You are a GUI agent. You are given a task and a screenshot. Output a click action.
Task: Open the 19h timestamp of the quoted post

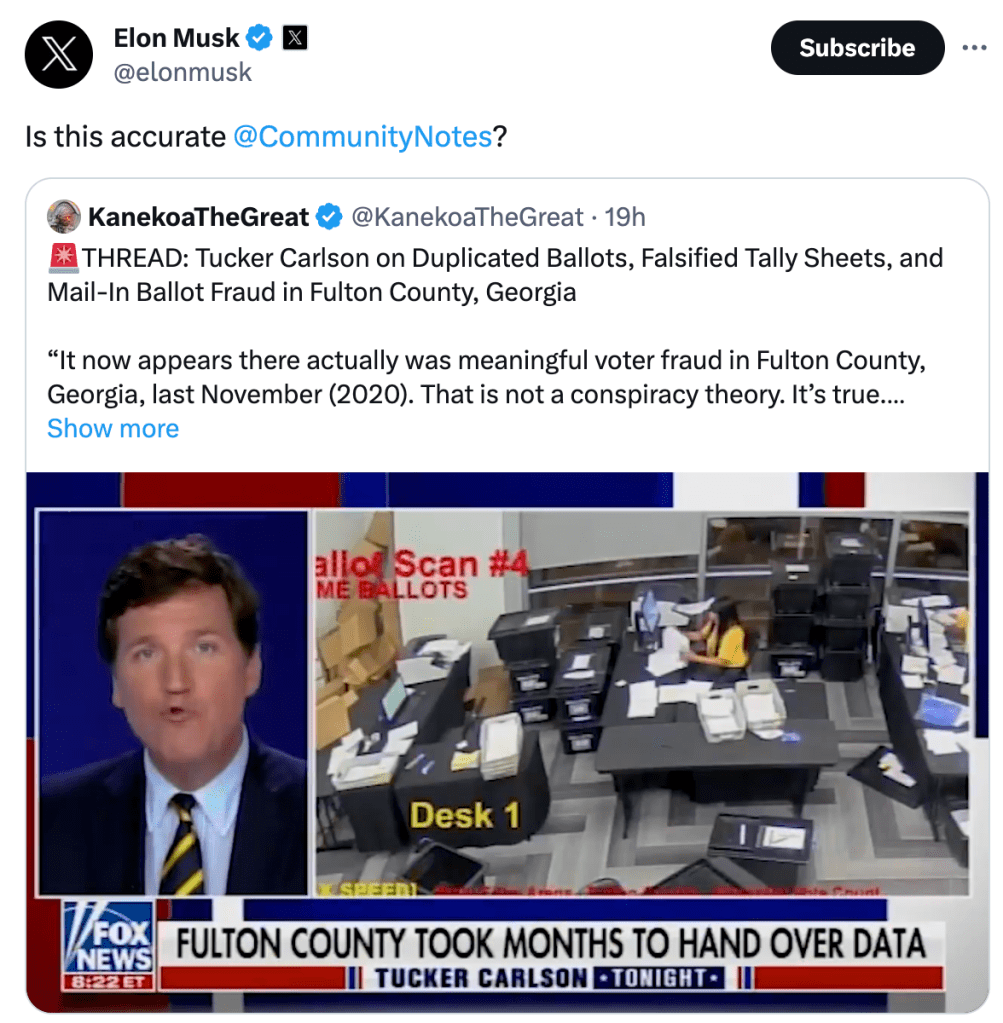pyautogui.click(x=625, y=217)
